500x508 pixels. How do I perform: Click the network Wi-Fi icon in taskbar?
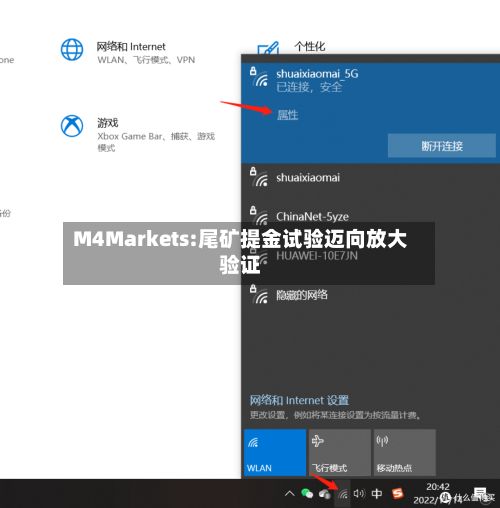tap(343, 494)
